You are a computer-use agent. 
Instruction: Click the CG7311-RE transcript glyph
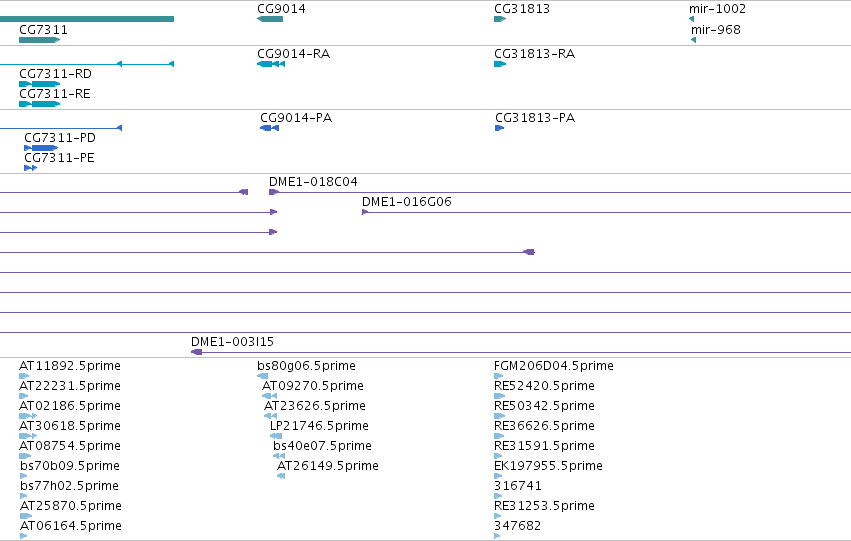click(40, 104)
